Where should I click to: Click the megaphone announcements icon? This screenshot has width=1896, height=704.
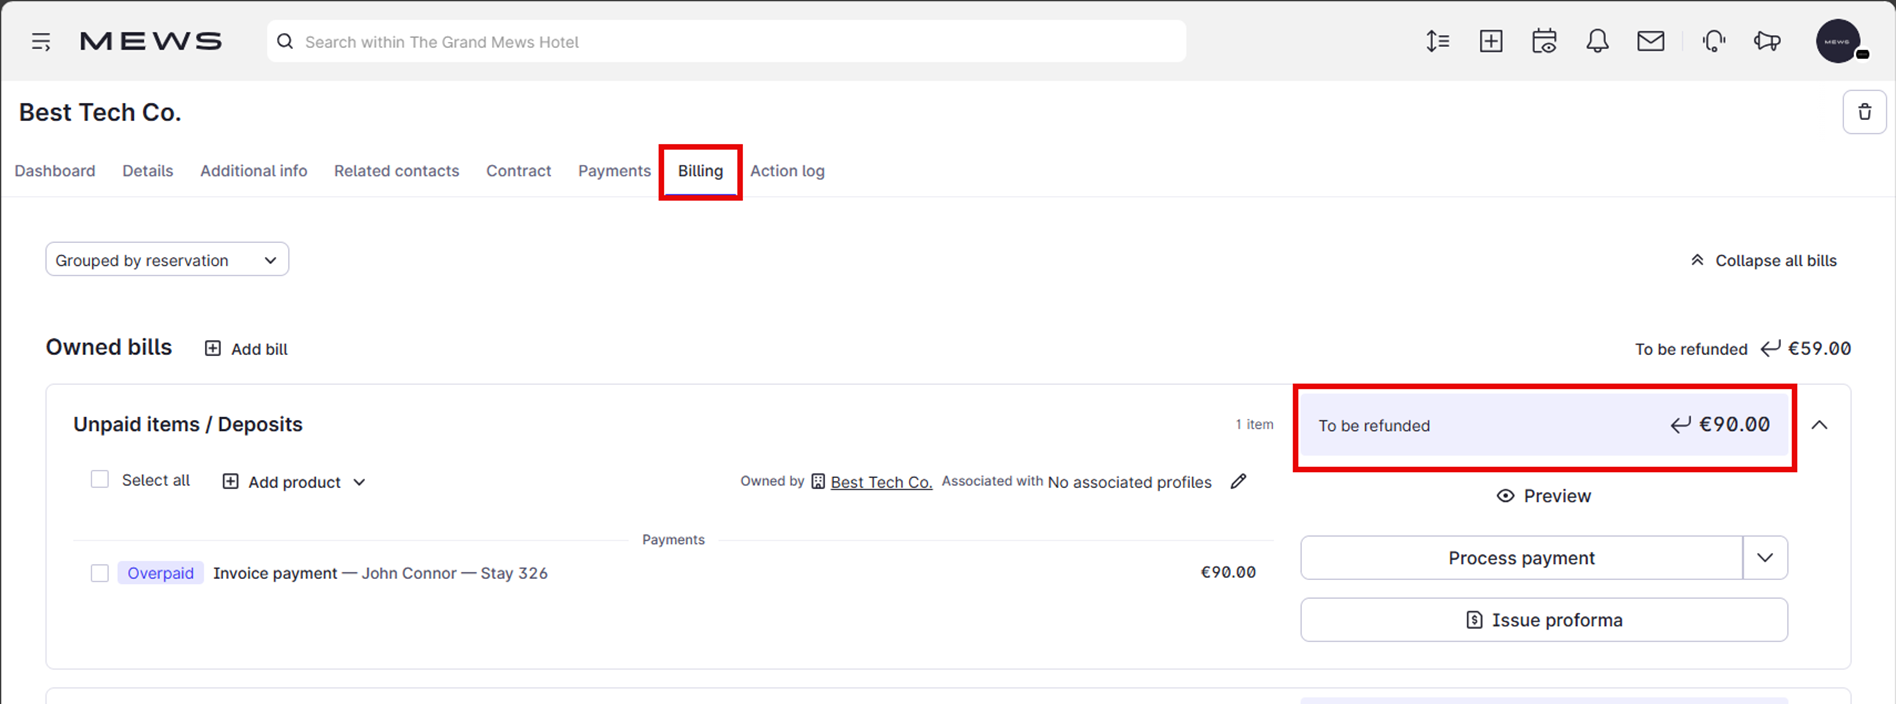pyautogui.click(x=1767, y=41)
